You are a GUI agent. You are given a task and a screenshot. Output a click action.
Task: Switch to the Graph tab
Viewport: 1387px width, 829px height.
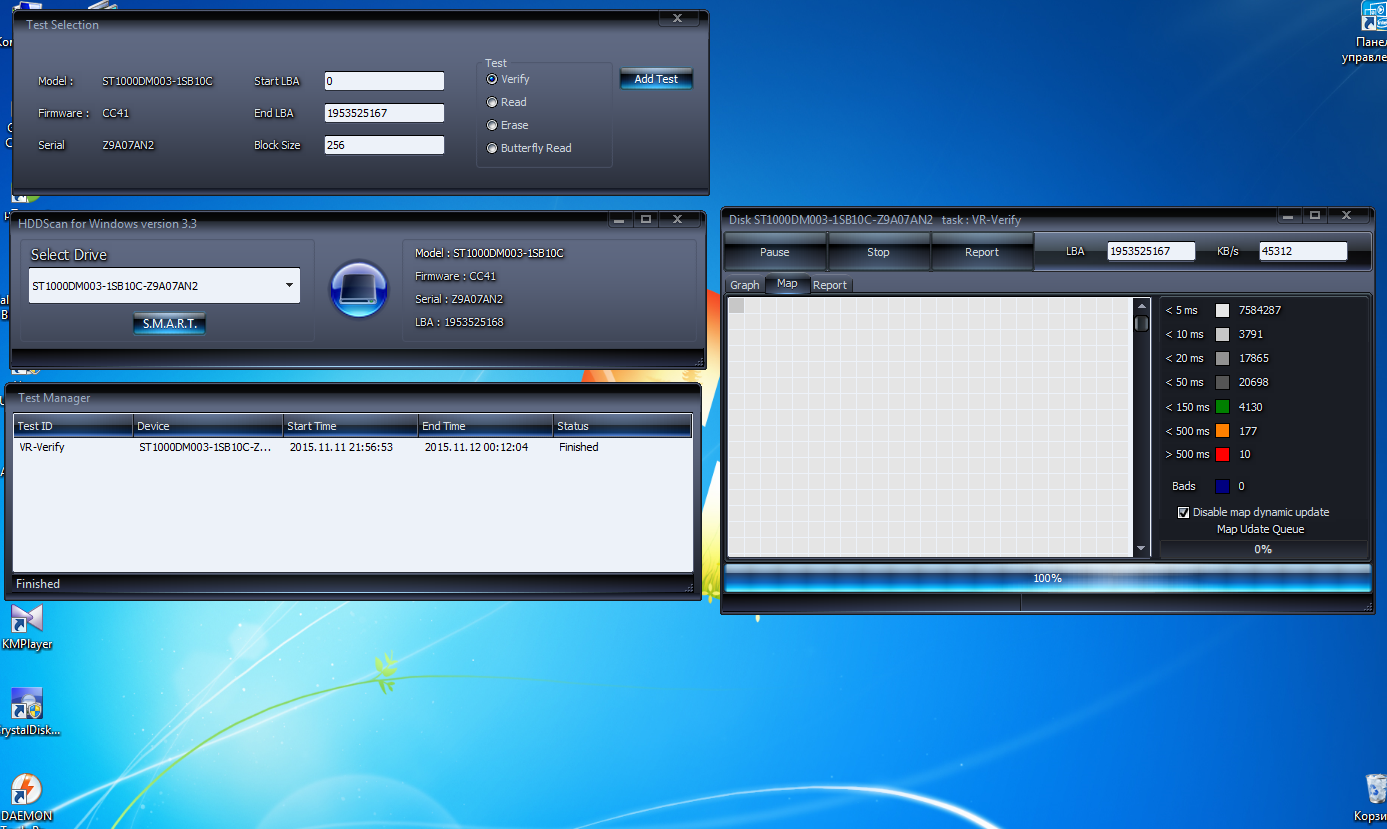point(745,285)
